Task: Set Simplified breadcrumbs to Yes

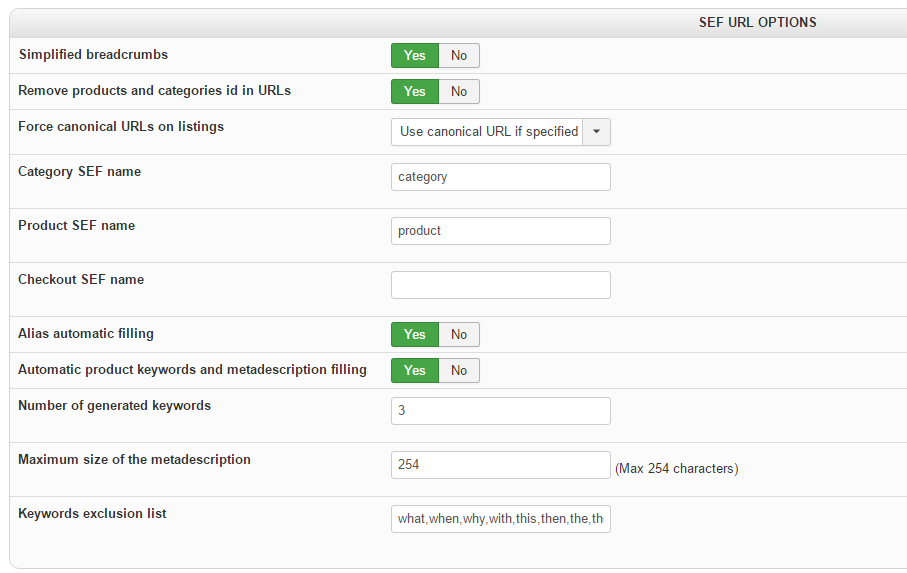Action: (414, 55)
